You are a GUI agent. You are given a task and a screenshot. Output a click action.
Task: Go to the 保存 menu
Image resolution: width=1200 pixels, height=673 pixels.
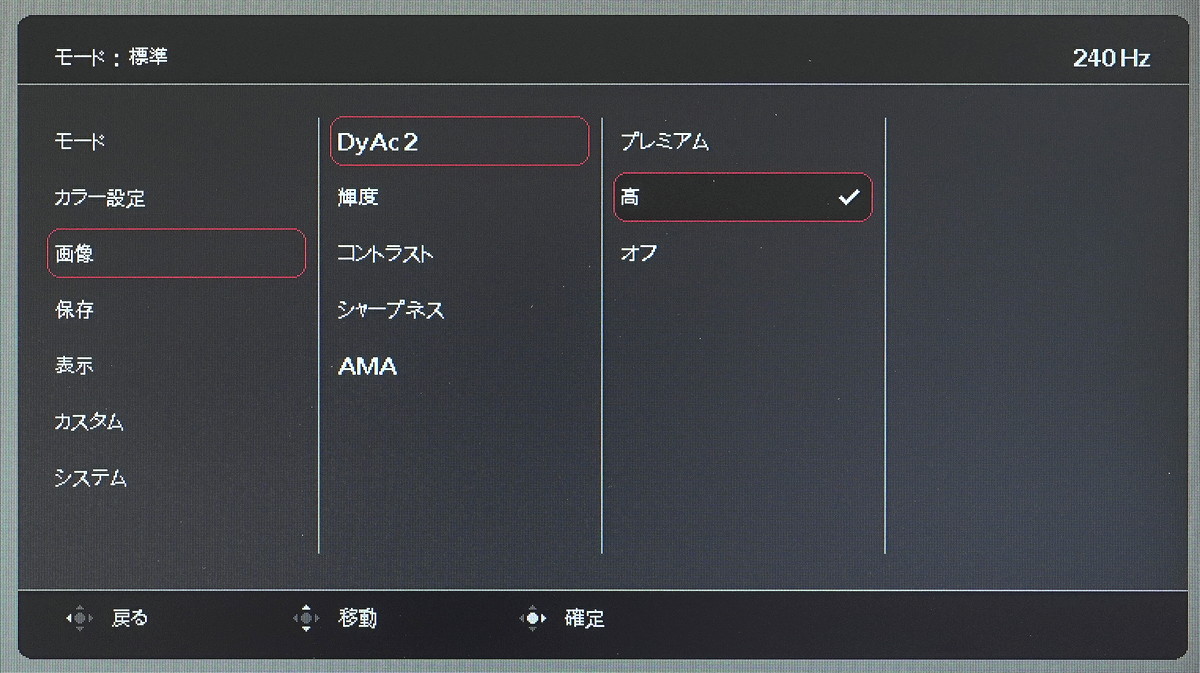click(176, 310)
